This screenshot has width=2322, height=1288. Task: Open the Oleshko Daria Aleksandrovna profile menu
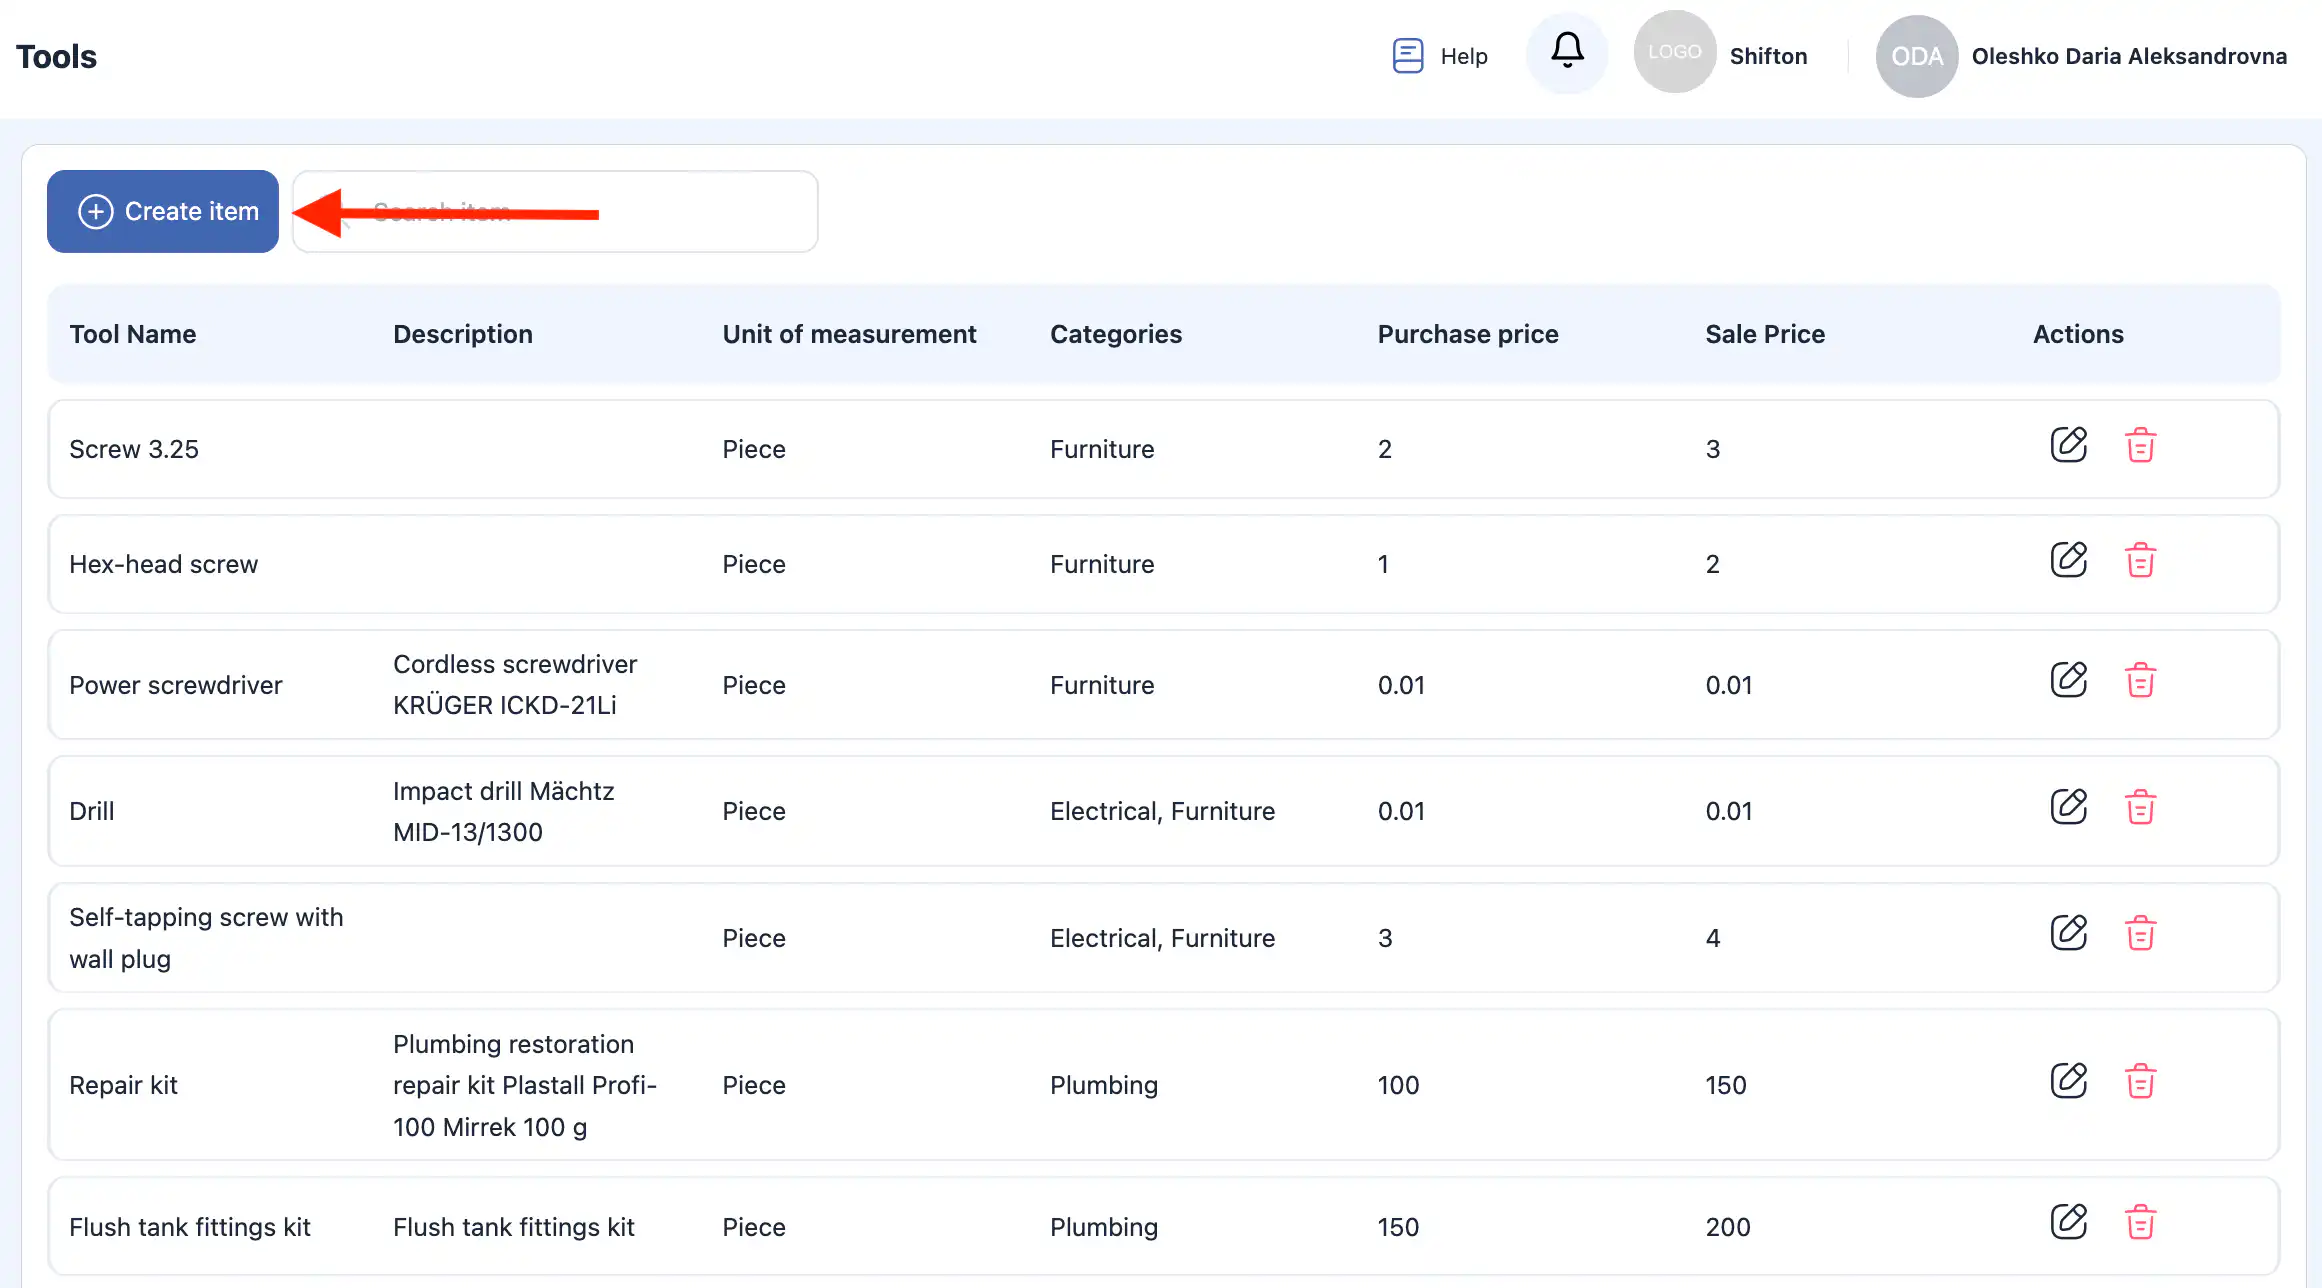(x=2128, y=56)
